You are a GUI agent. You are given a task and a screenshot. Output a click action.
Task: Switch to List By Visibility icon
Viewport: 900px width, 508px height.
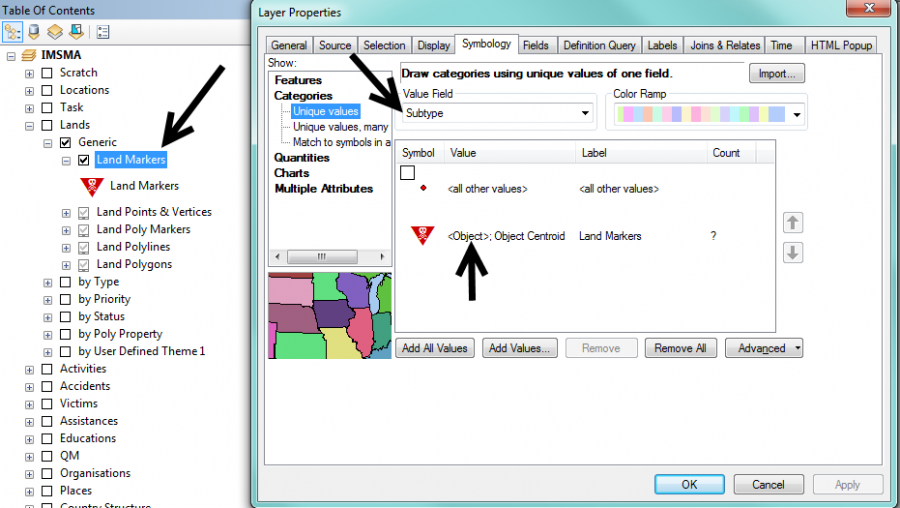(x=54, y=31)
